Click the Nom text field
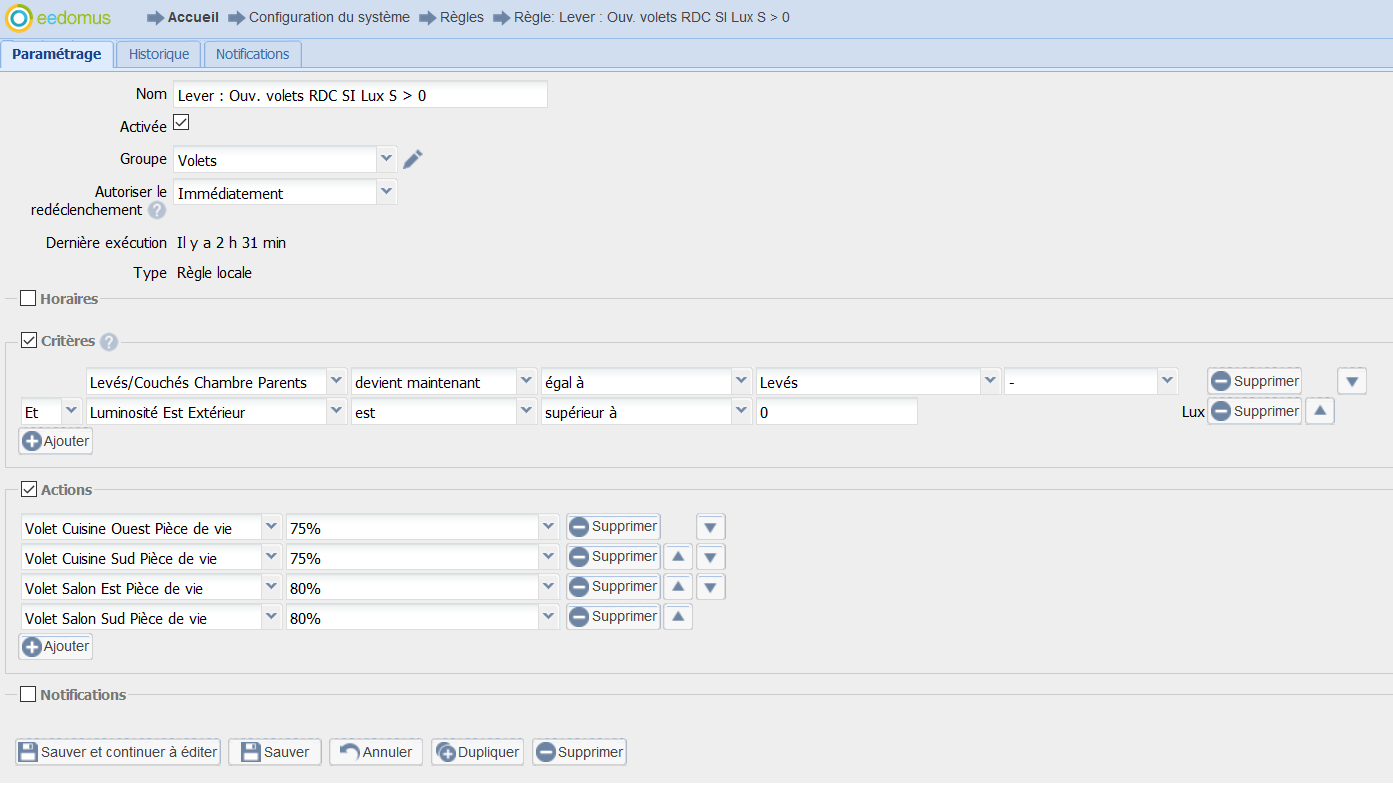 tap(360, 95)
